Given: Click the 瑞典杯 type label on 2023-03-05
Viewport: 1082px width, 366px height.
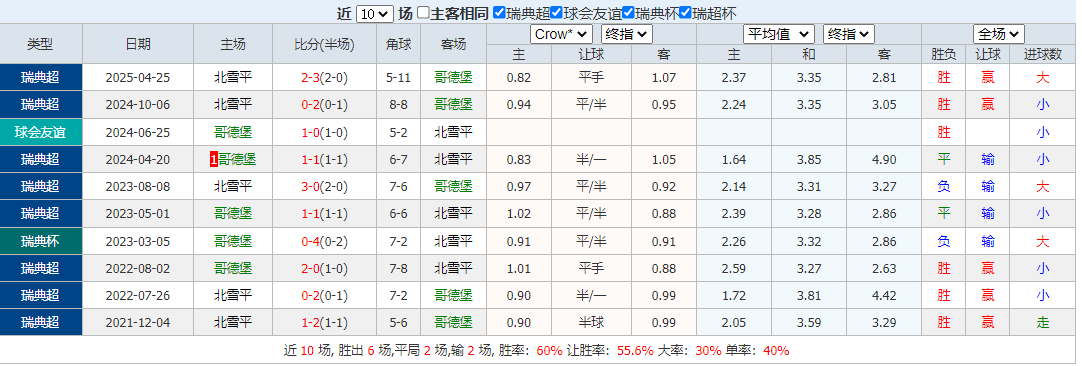Looking at the screenshot, I should click(40, 242).
